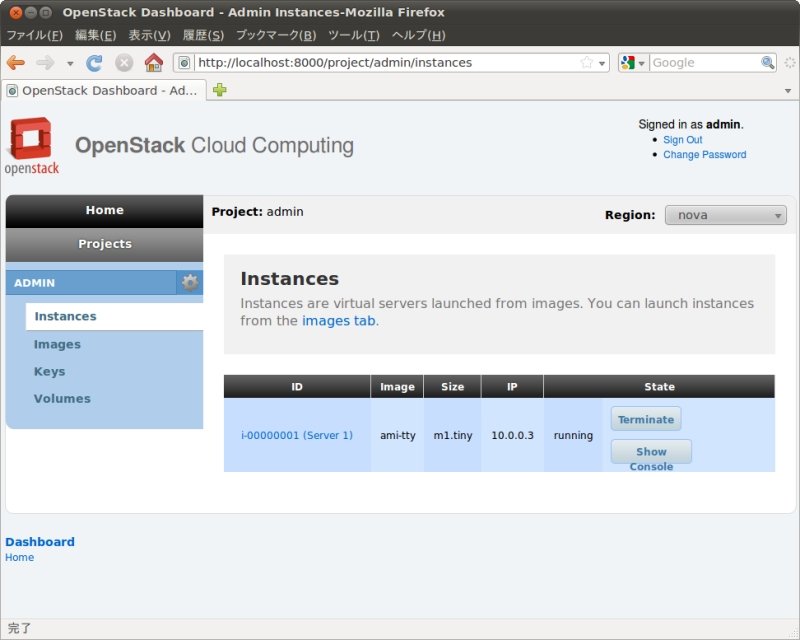Bookmark this page with the star icon
Viewport: 800px width, 640px height.
587,63
